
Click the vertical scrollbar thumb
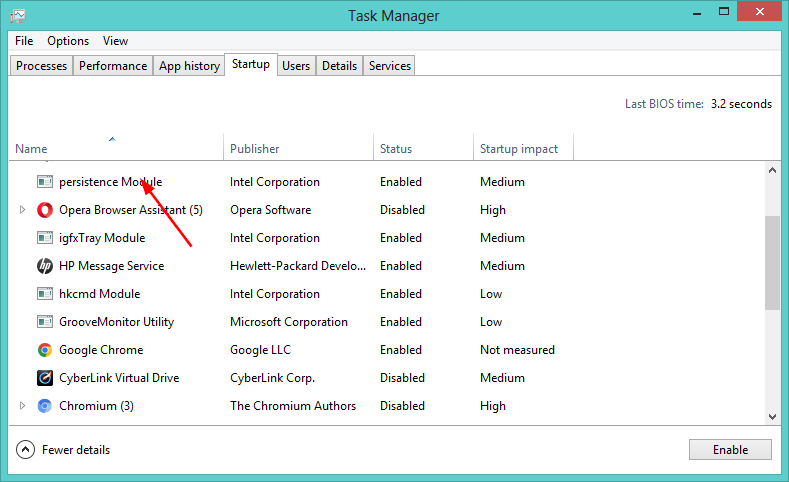click(x=771, y=262)
